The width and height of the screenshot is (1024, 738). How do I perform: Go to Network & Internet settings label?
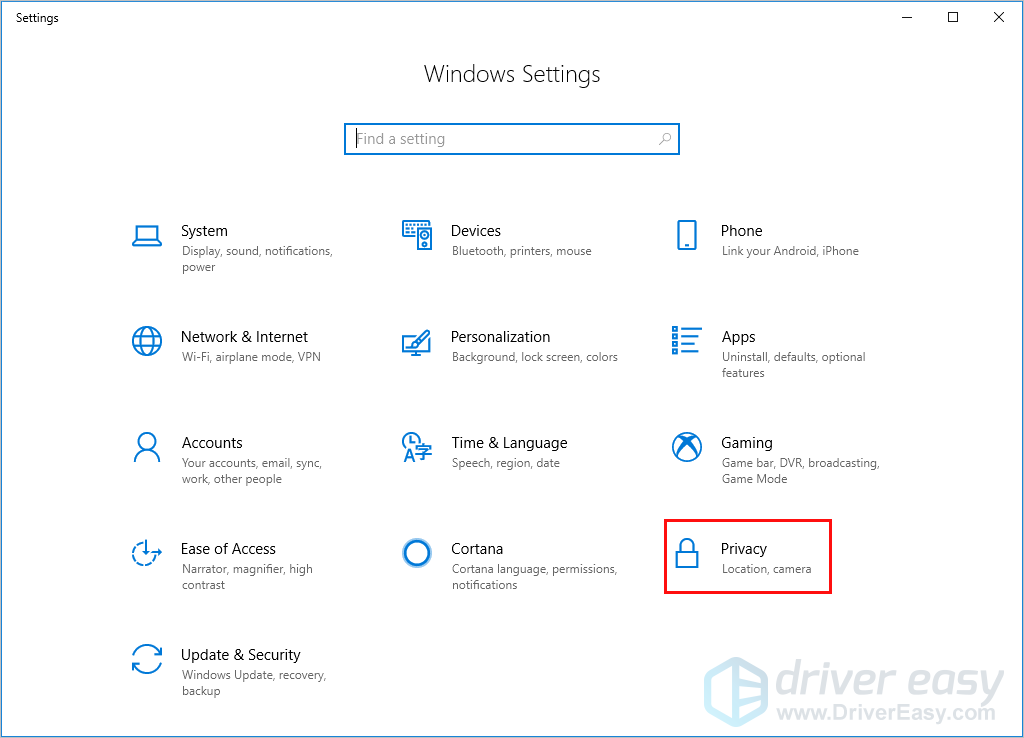244,337
